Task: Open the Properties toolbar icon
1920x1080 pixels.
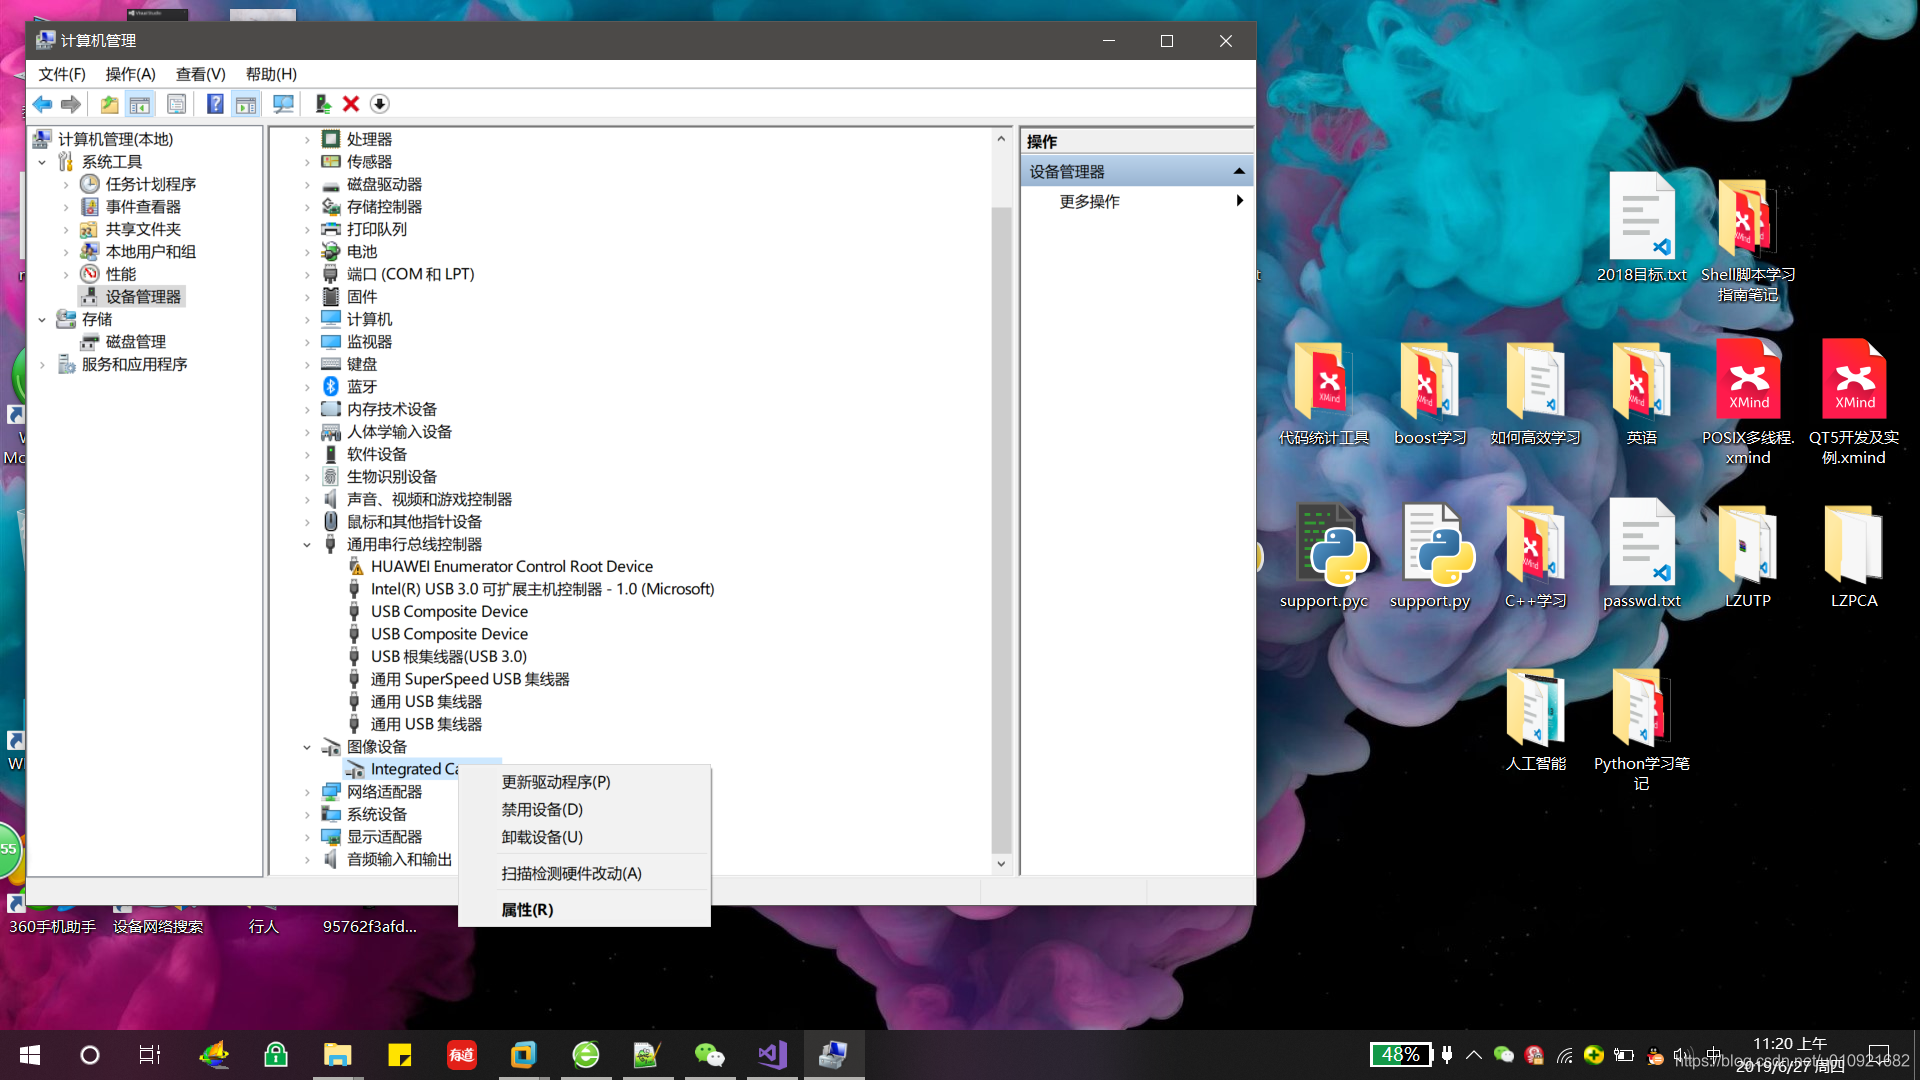Action: click(176, 104)
